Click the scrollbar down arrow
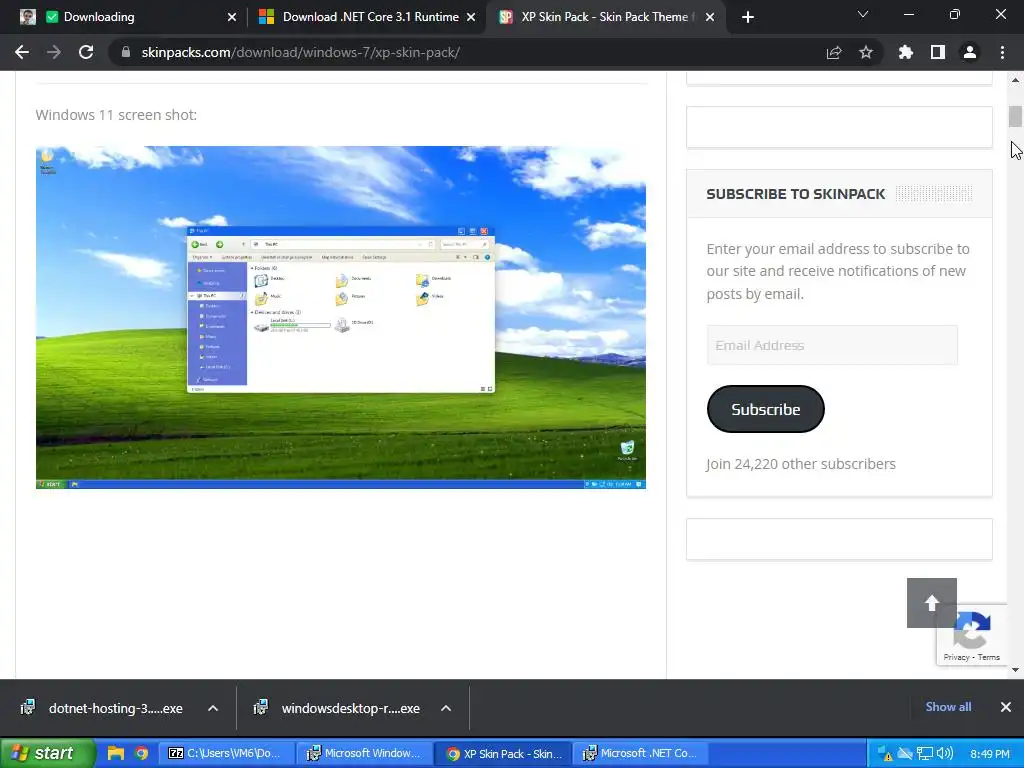The height and width of the screenshot is (768, 1024). point(1015,669)
